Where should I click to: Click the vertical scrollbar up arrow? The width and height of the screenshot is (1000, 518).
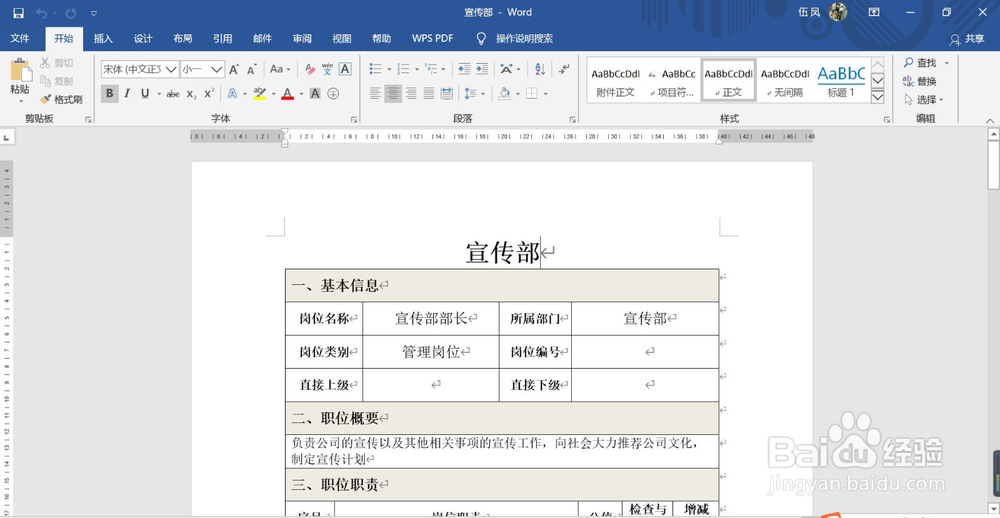pos(994,134)
